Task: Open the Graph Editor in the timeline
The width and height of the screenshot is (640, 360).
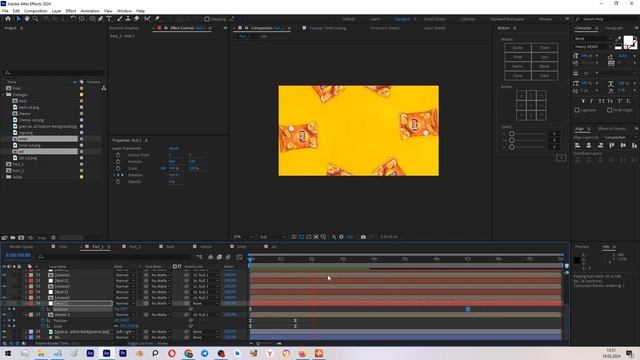Action: 240,257
